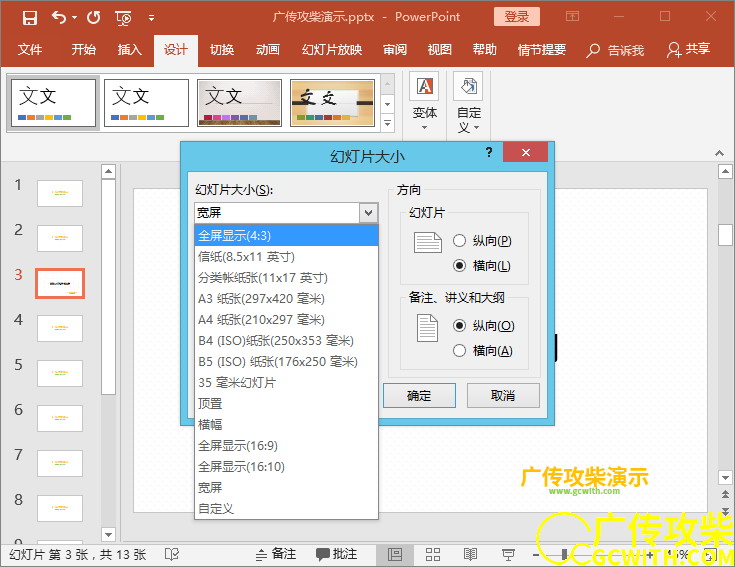Click the editor vertical scrollbar up arrow

coord(725,172)
